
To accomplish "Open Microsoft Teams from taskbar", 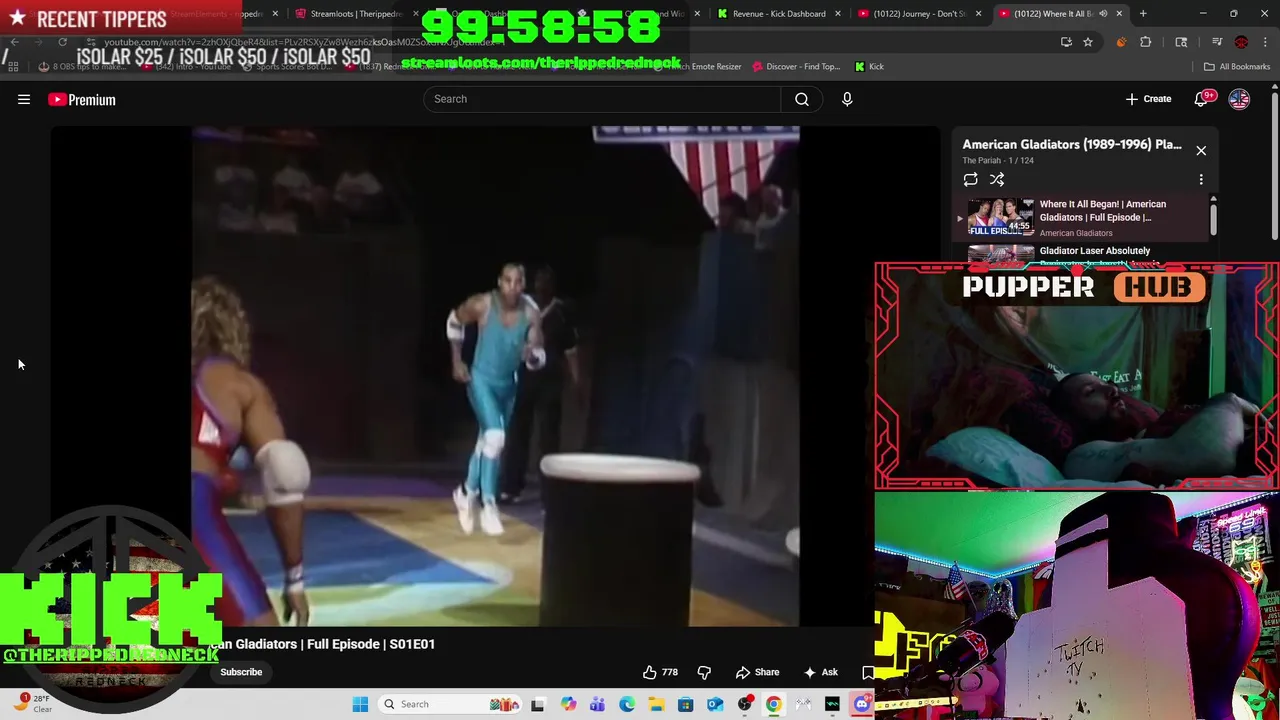I will pos(597,704).
